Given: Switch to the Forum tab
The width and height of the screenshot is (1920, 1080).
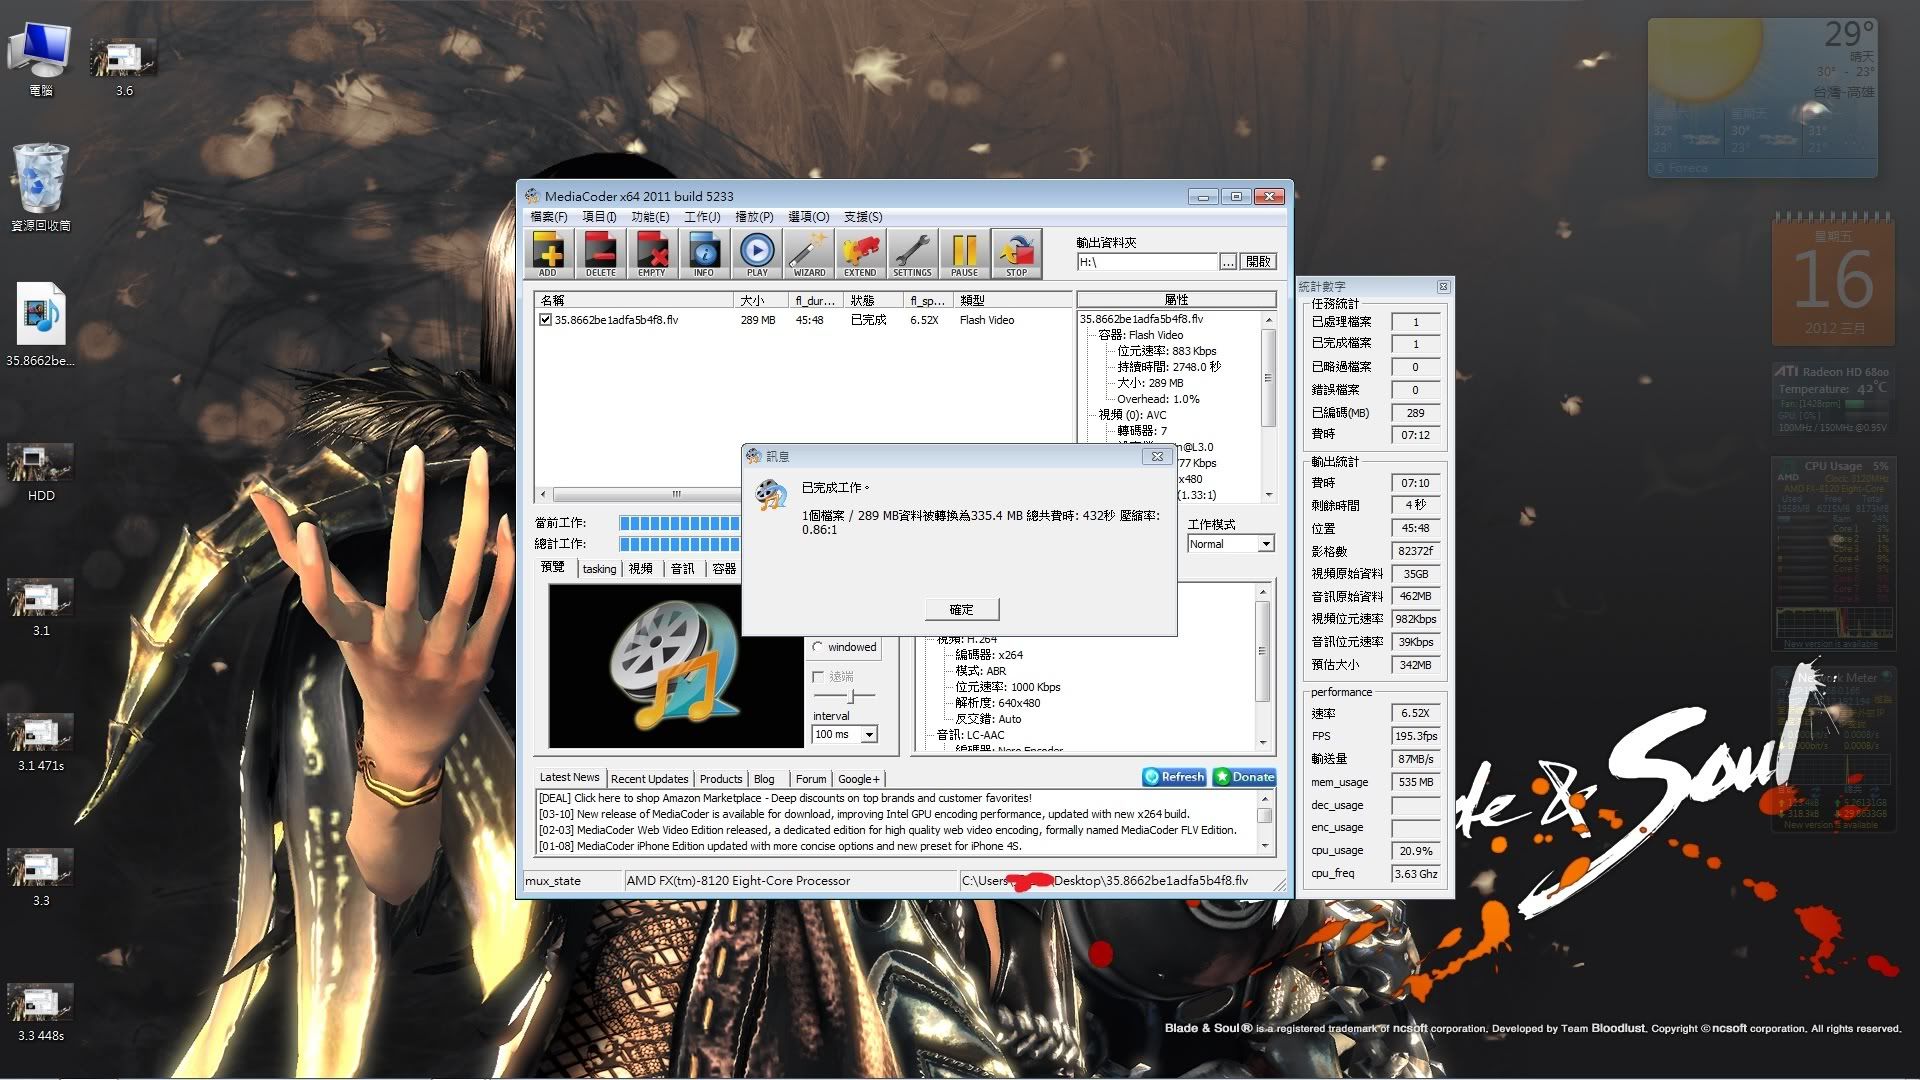Looking at the screenshot, I should pyautogui.click(x=811, y=779).
